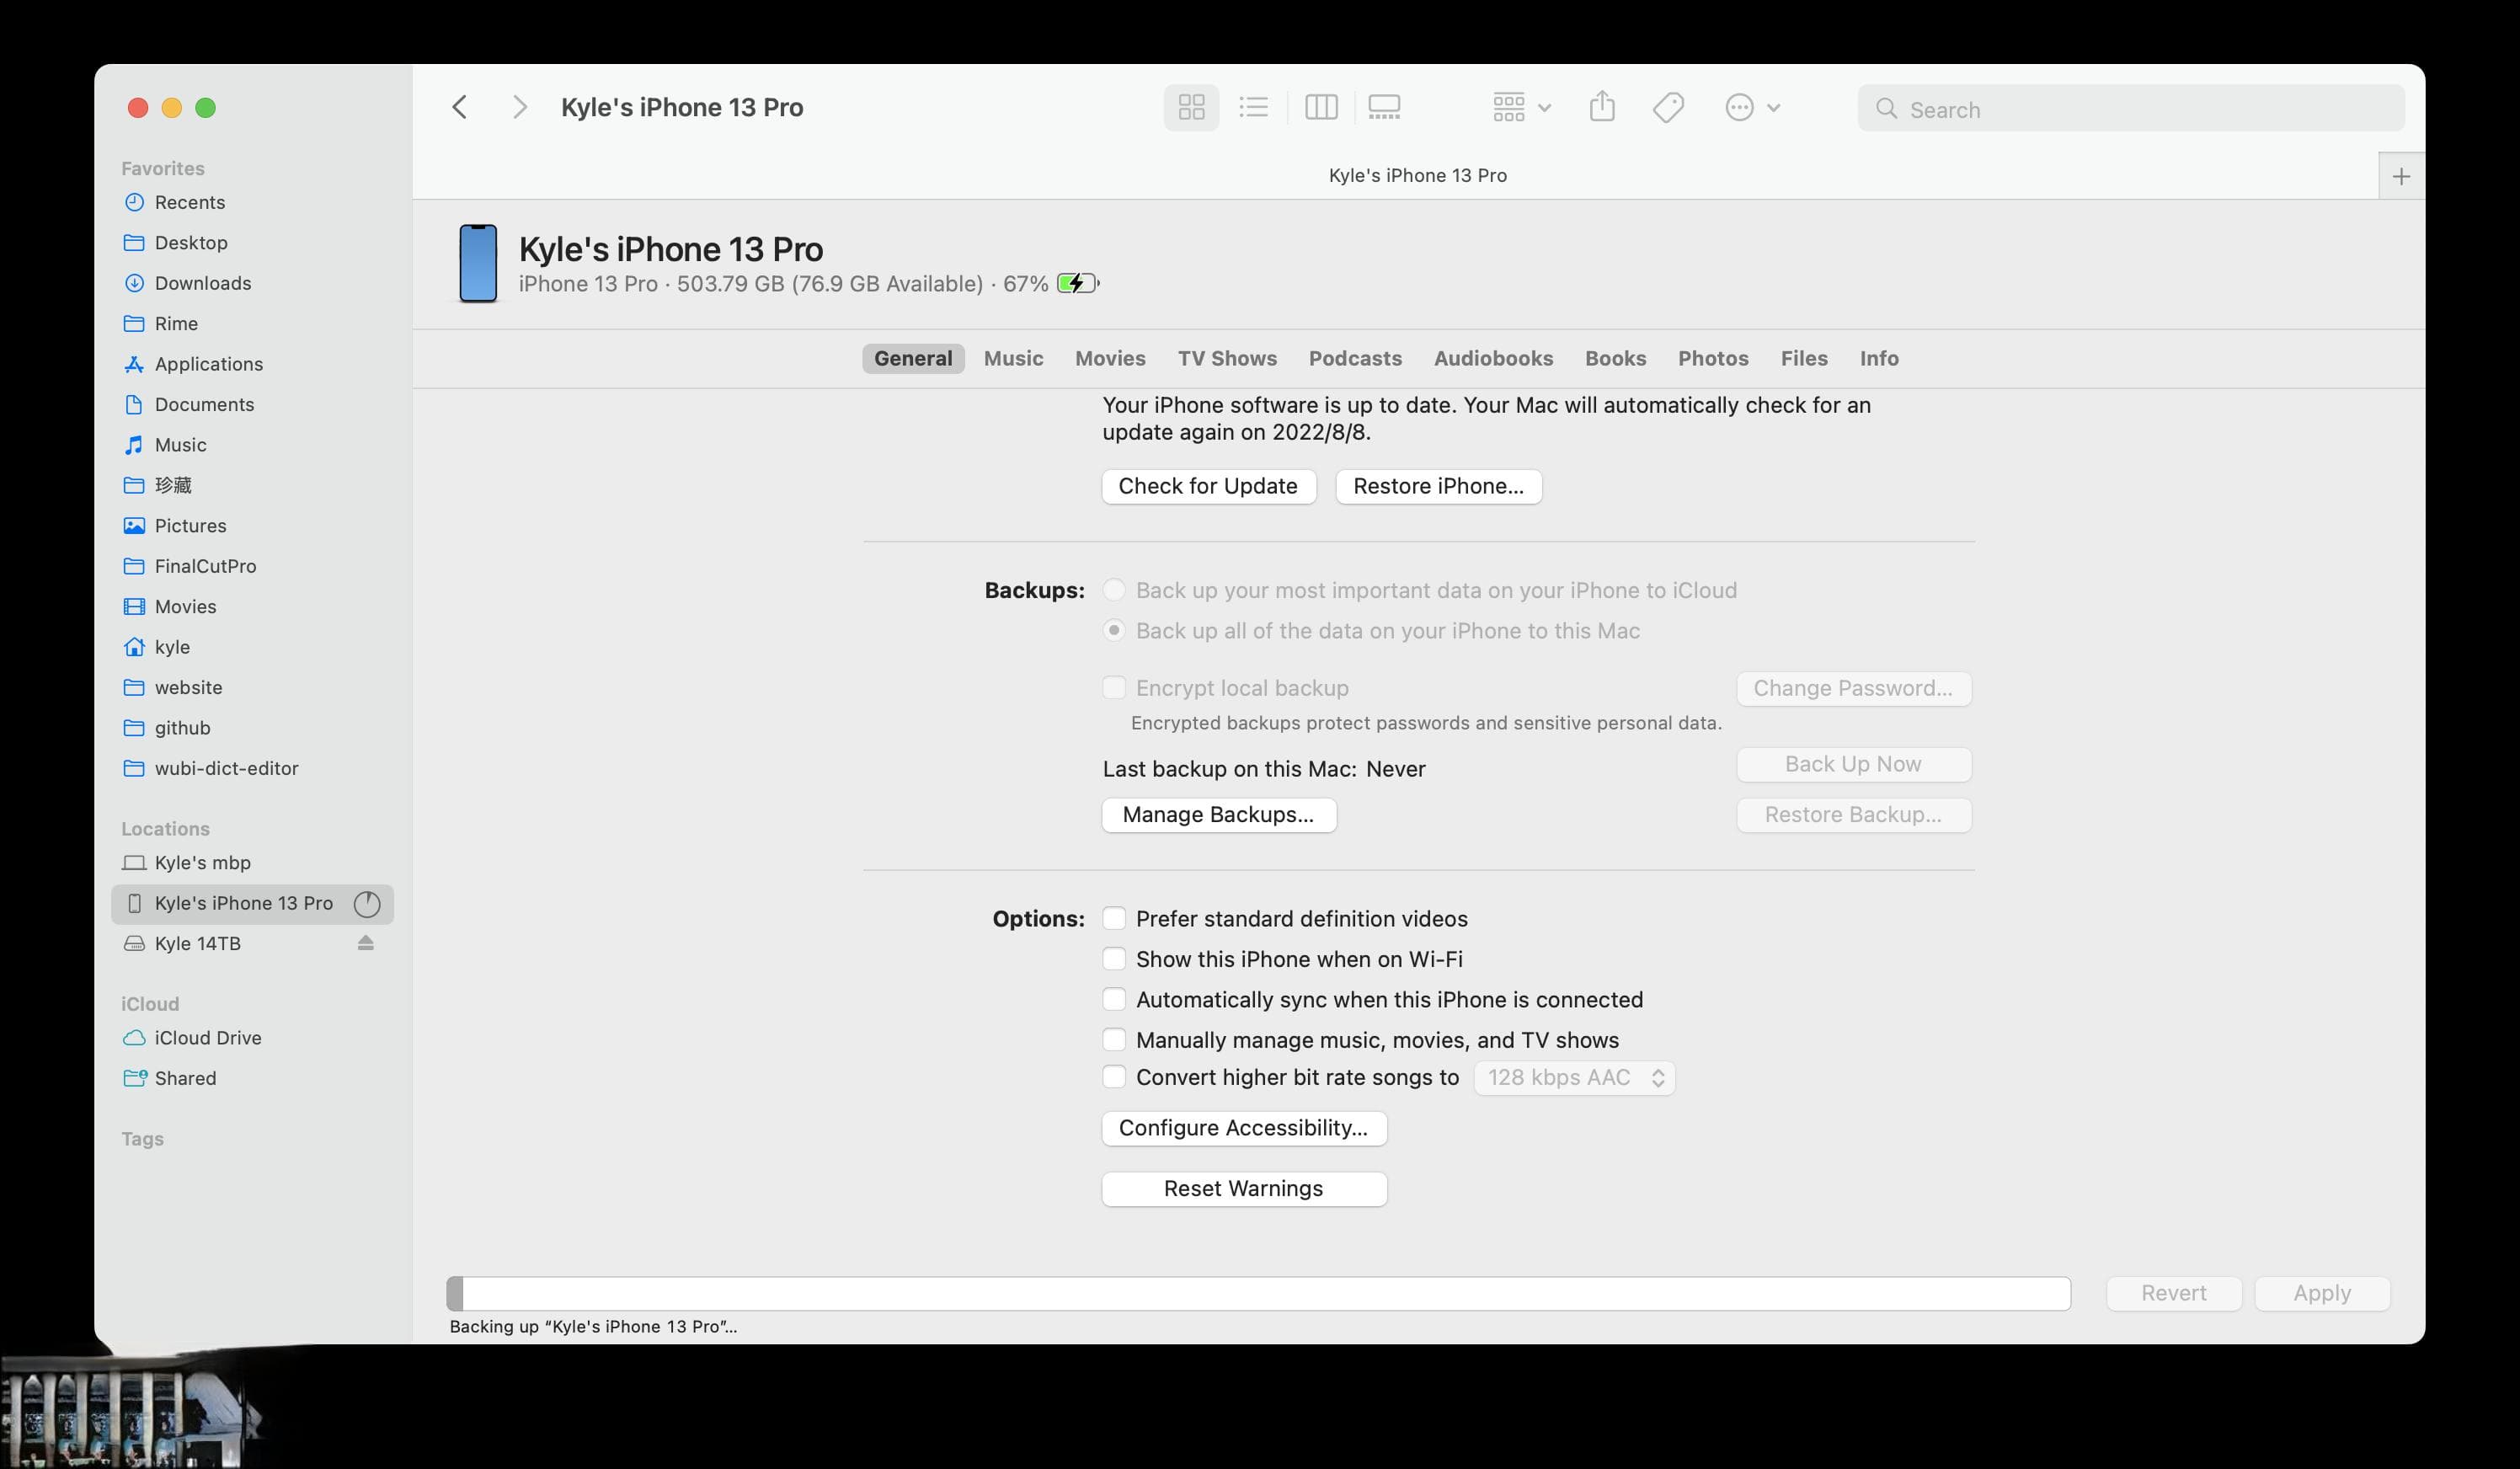Open the 128 kbps AAC dropdown
2520x1469 pixels.
(x=1574, y=1078)
